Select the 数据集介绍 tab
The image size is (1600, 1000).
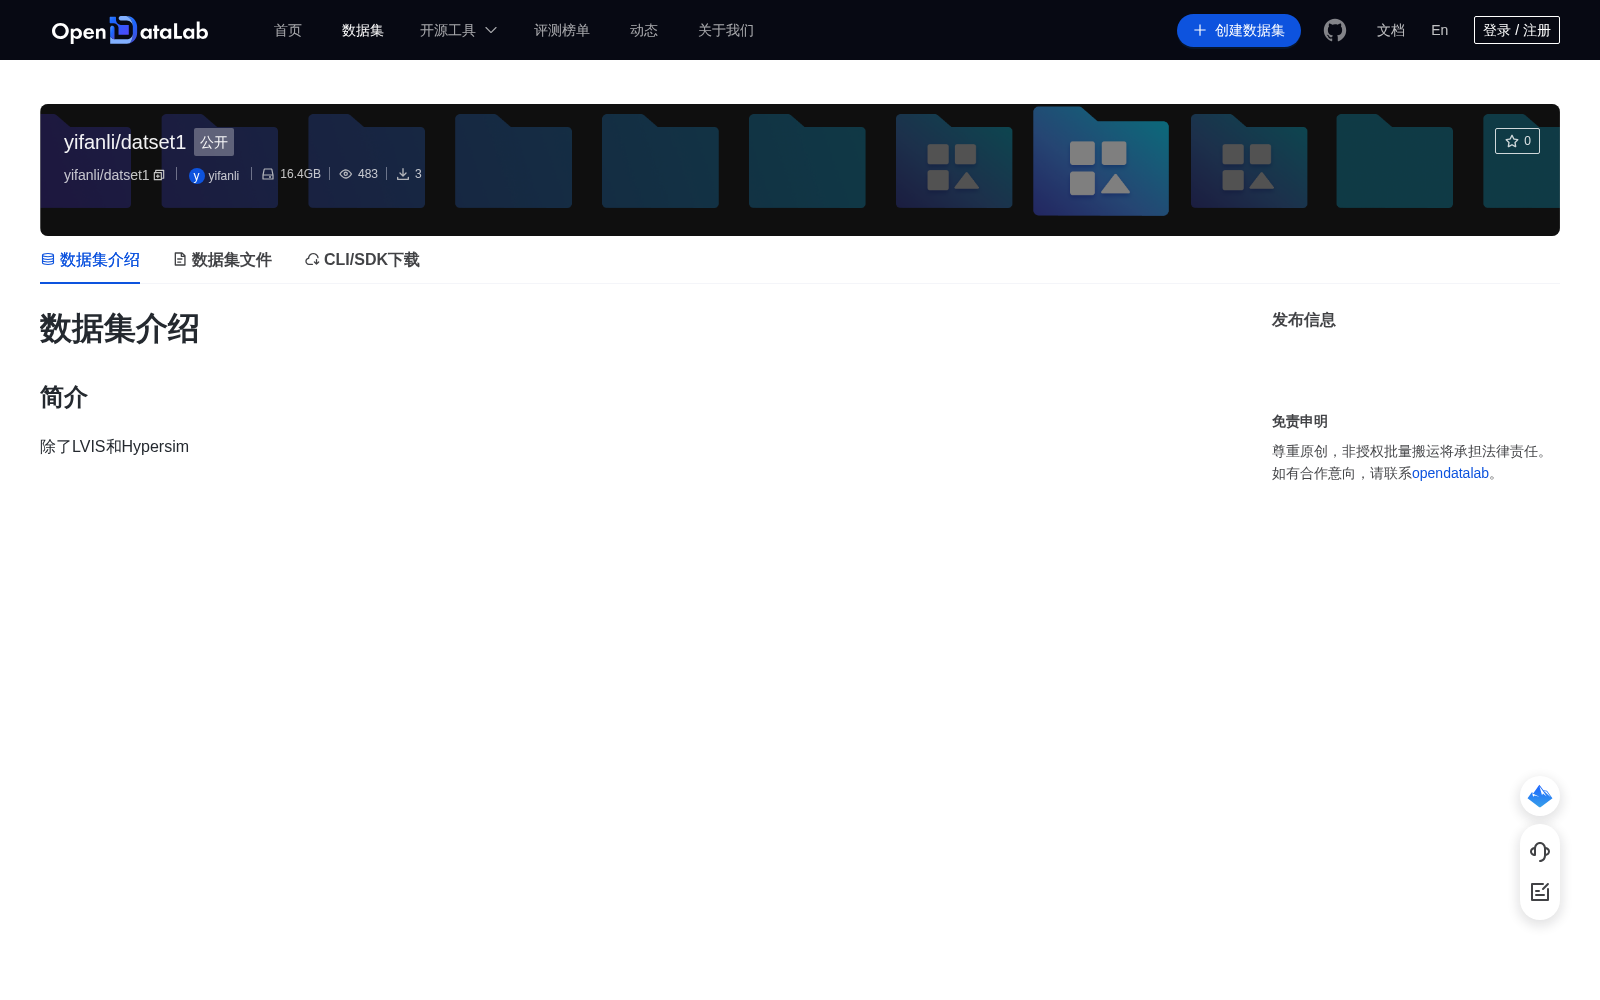[90, 260]
